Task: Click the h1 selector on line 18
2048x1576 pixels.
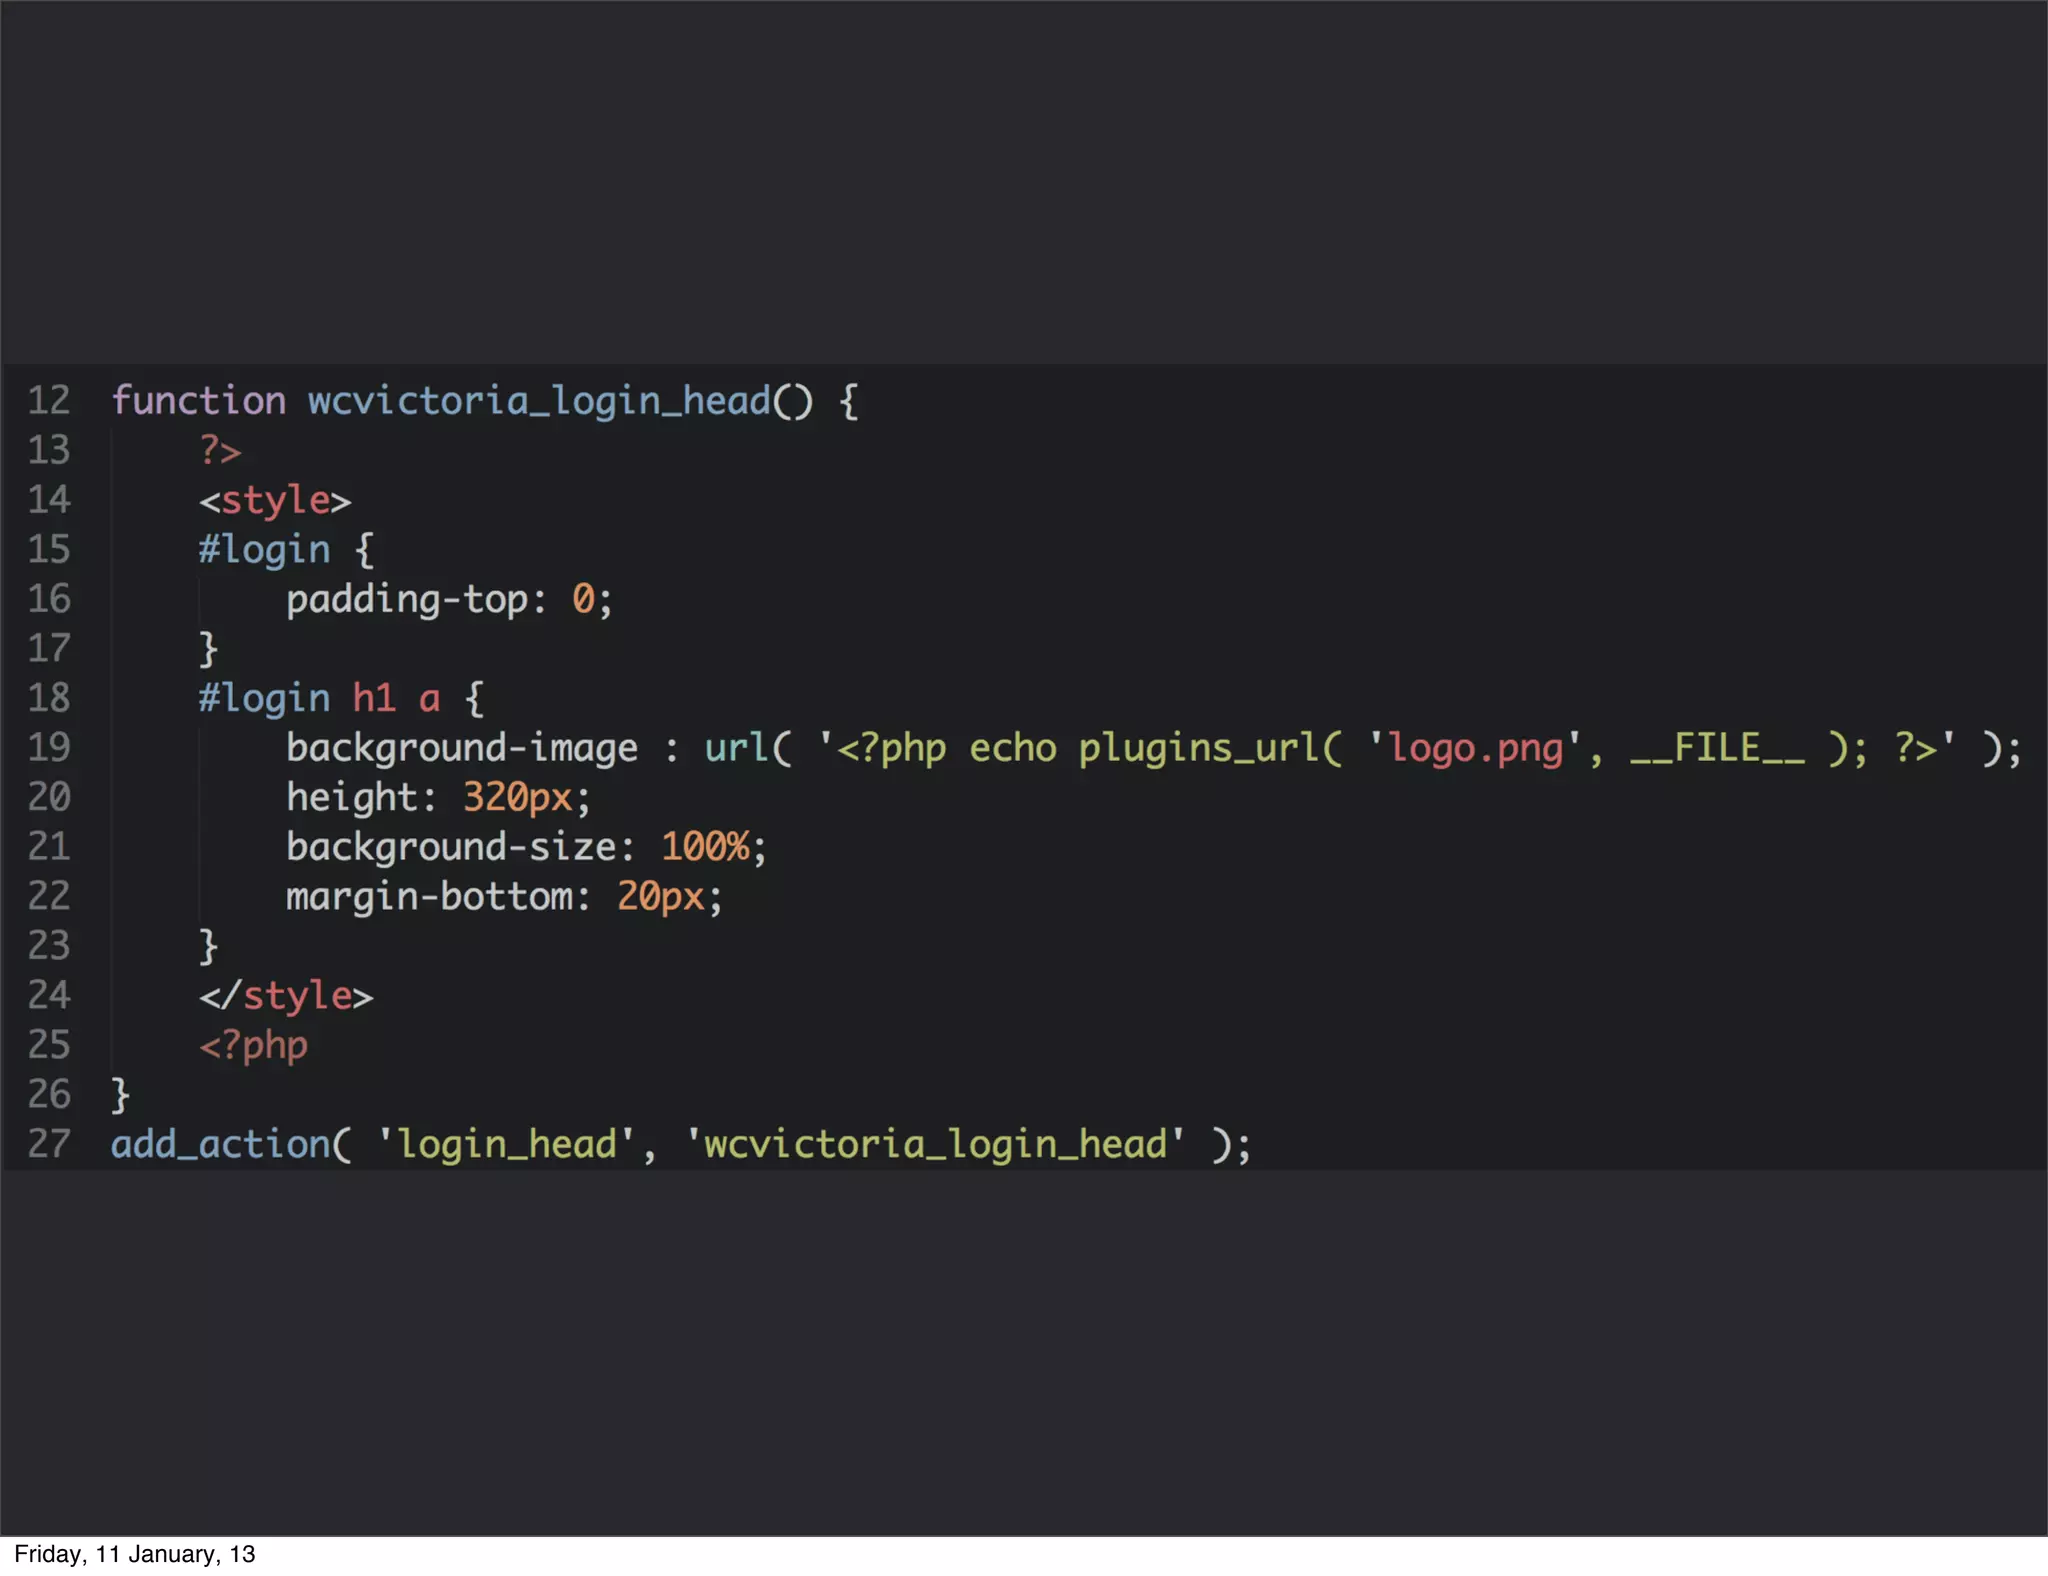Action: (x=374, y=698)
